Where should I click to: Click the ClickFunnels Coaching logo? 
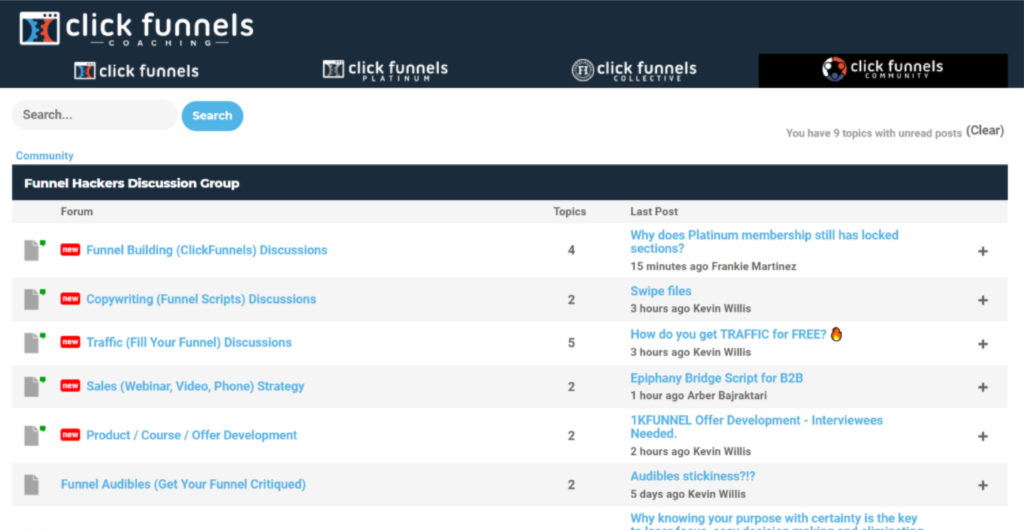pos(136,29)
